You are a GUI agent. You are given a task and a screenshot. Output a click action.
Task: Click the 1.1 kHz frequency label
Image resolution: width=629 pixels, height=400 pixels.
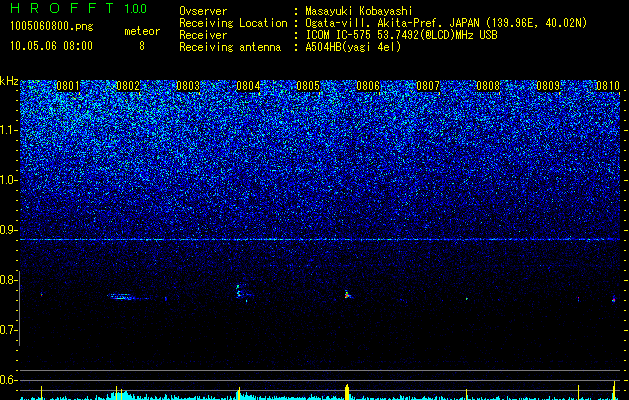pos(9,130)
